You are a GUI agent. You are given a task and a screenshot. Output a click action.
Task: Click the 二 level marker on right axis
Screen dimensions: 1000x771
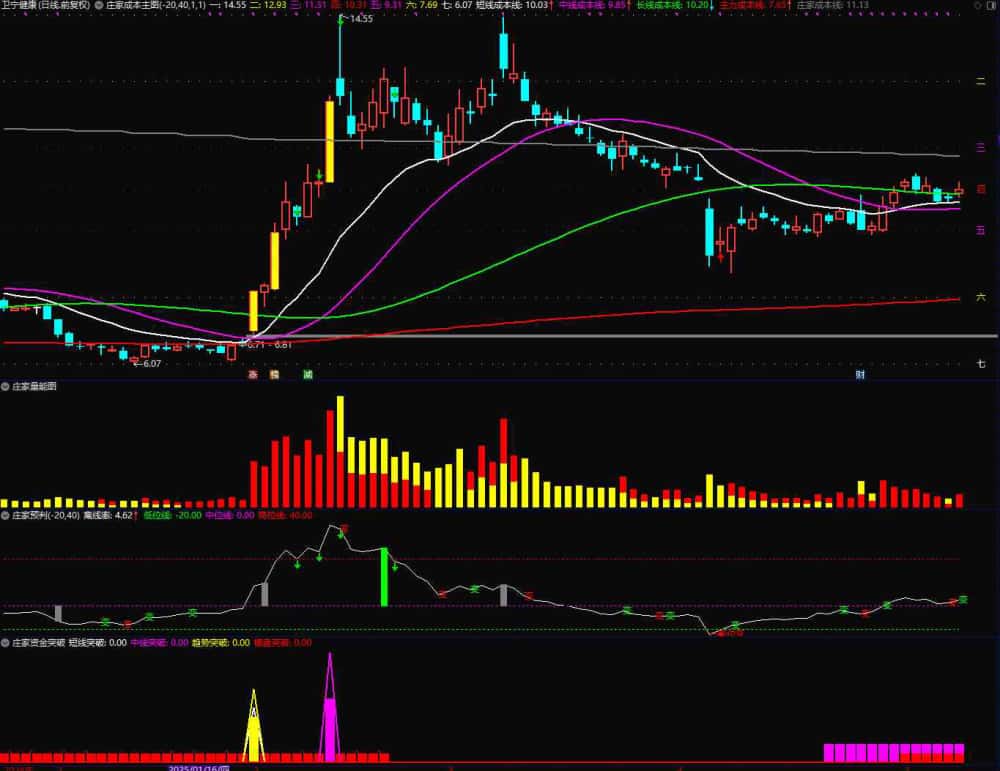[981, 81]
